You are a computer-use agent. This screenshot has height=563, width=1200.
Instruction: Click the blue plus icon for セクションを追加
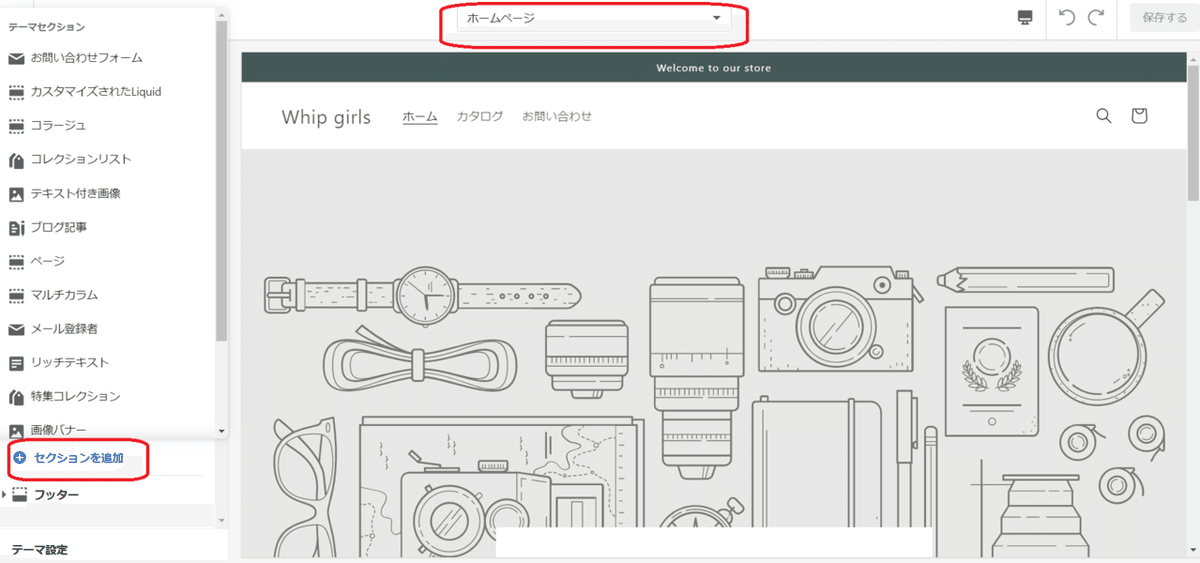pyautogui.click(x=20, y=458)
